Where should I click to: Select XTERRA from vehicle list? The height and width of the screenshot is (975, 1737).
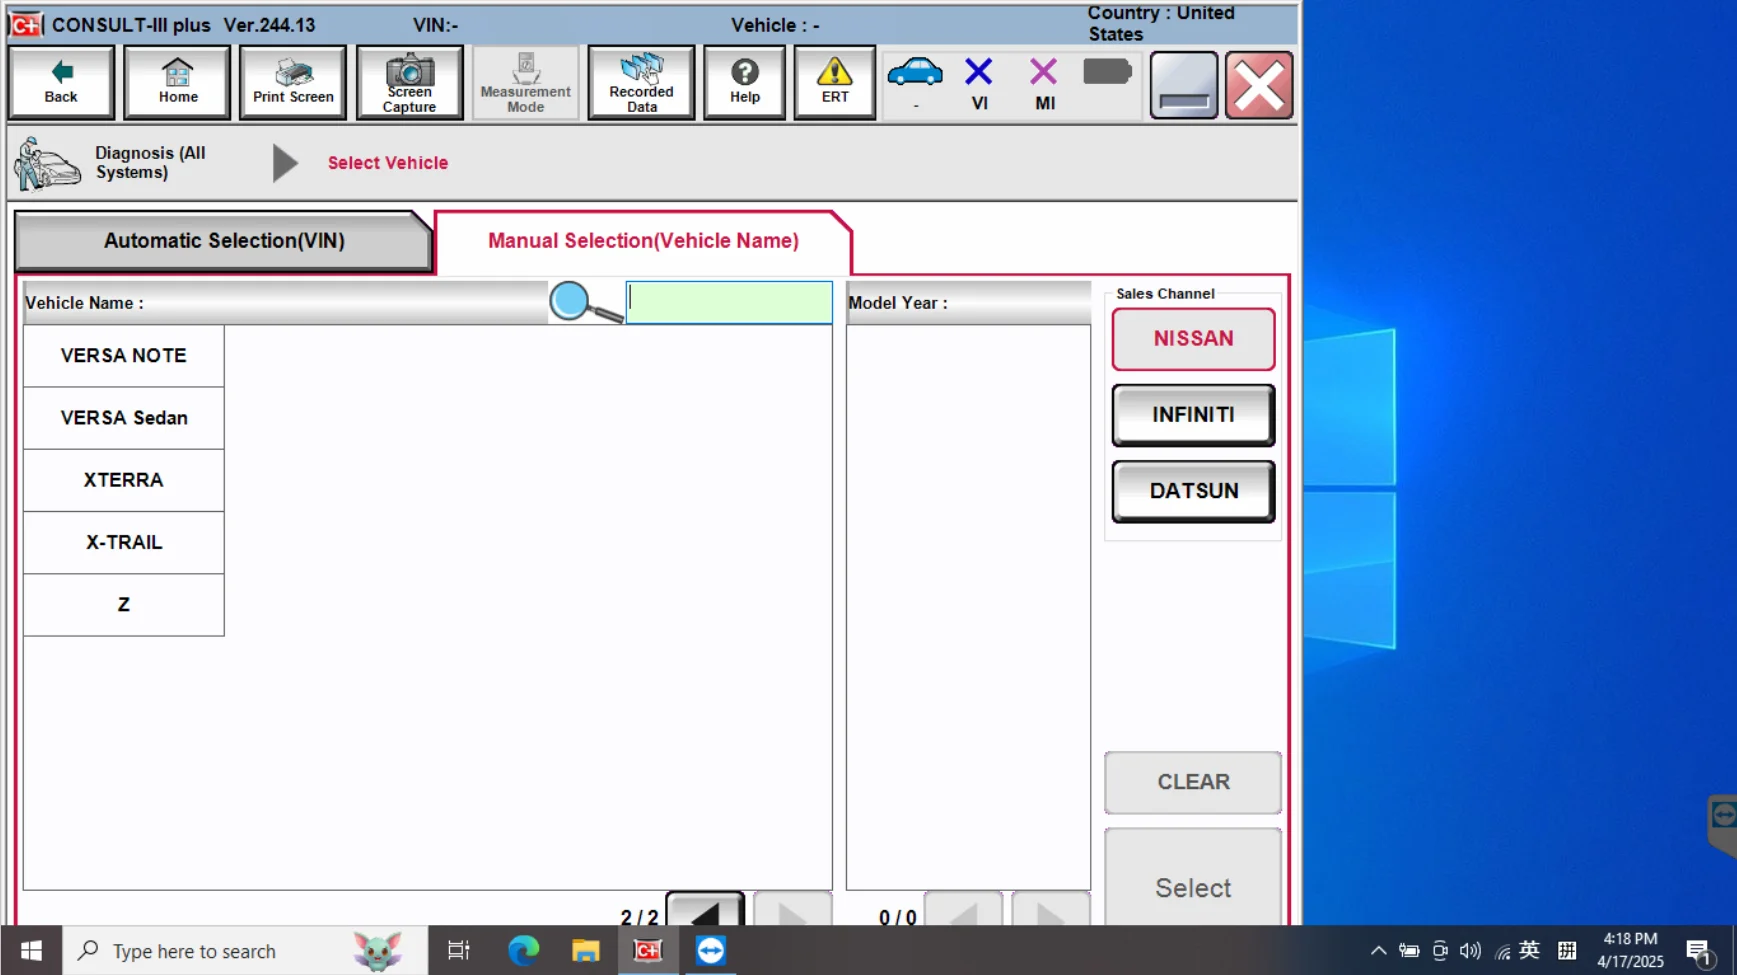pos(124,480)
